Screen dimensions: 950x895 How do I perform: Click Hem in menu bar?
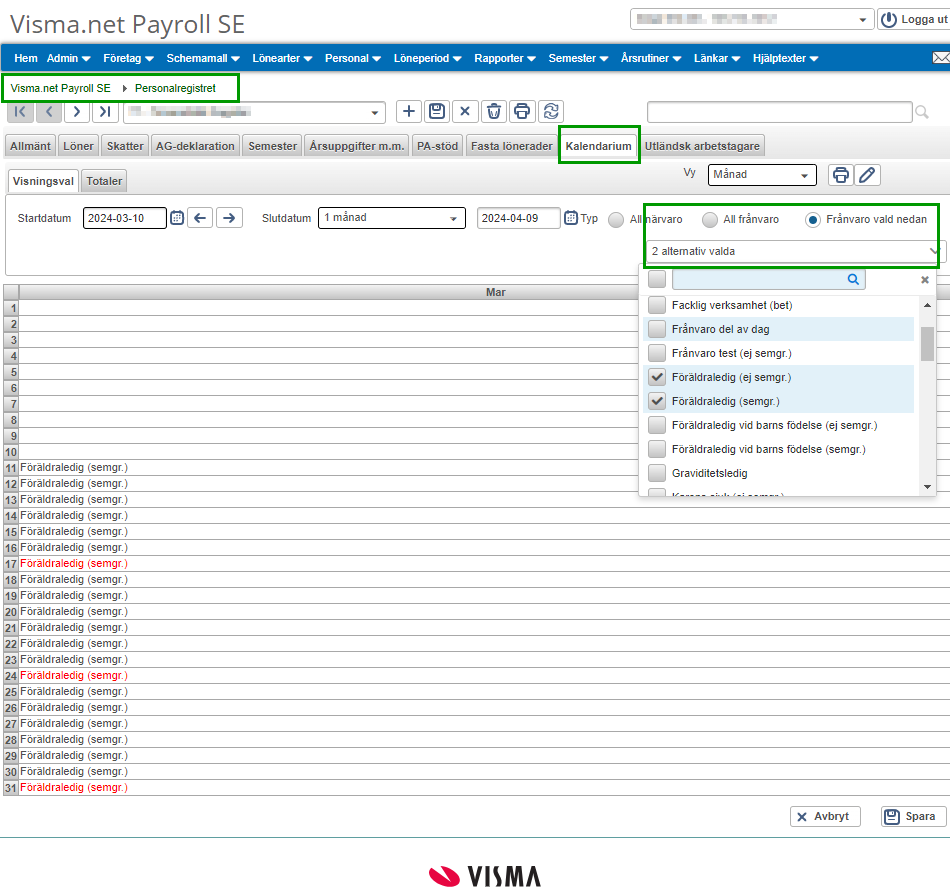25,58
